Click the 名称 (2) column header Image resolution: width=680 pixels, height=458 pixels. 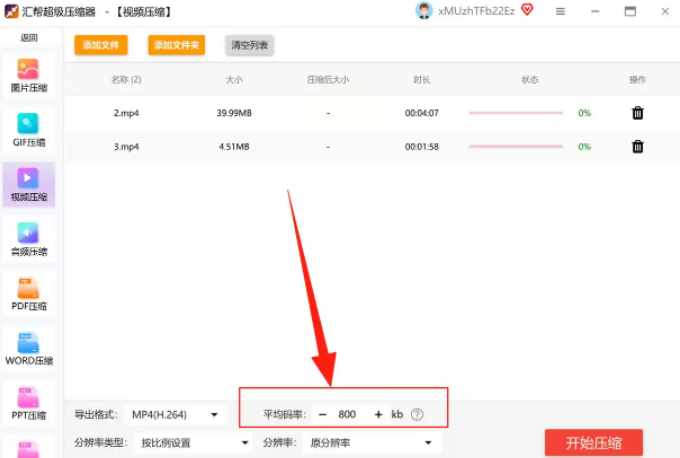click(126, 79)
